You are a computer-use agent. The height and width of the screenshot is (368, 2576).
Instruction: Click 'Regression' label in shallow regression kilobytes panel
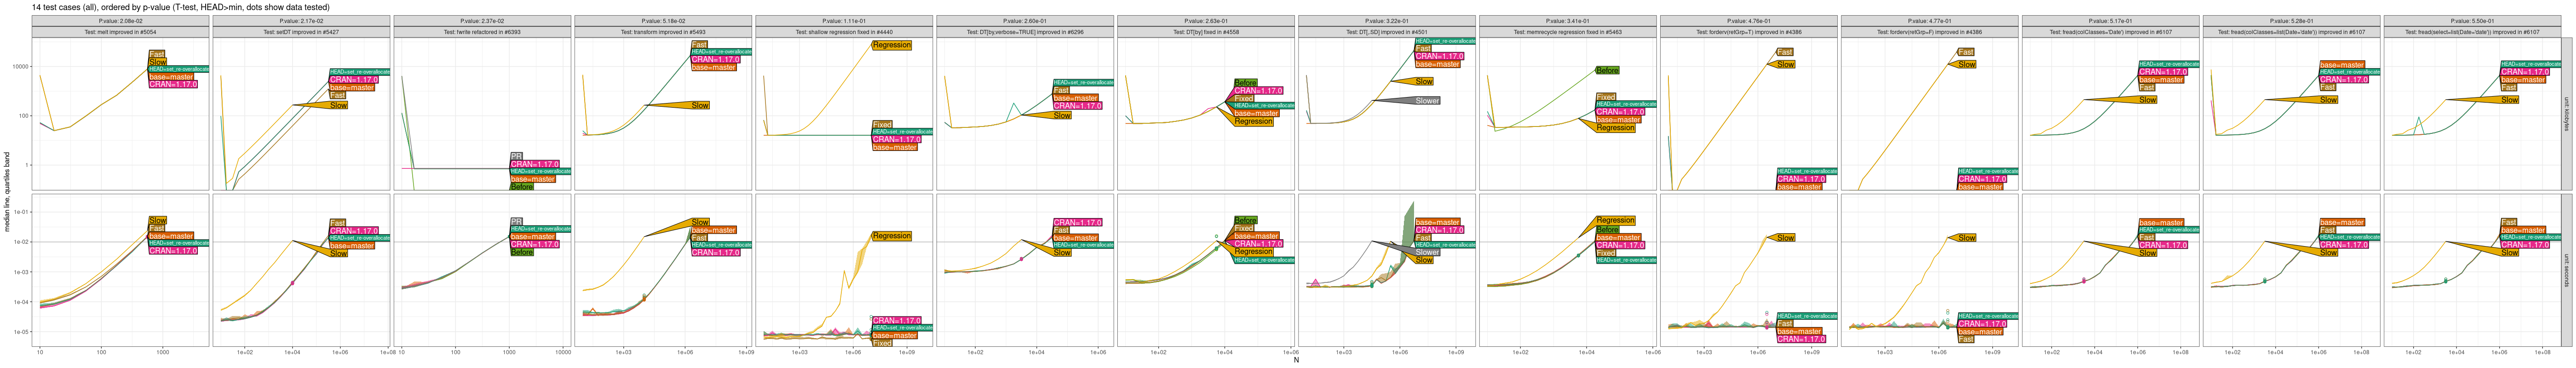(x=891, y=45)
